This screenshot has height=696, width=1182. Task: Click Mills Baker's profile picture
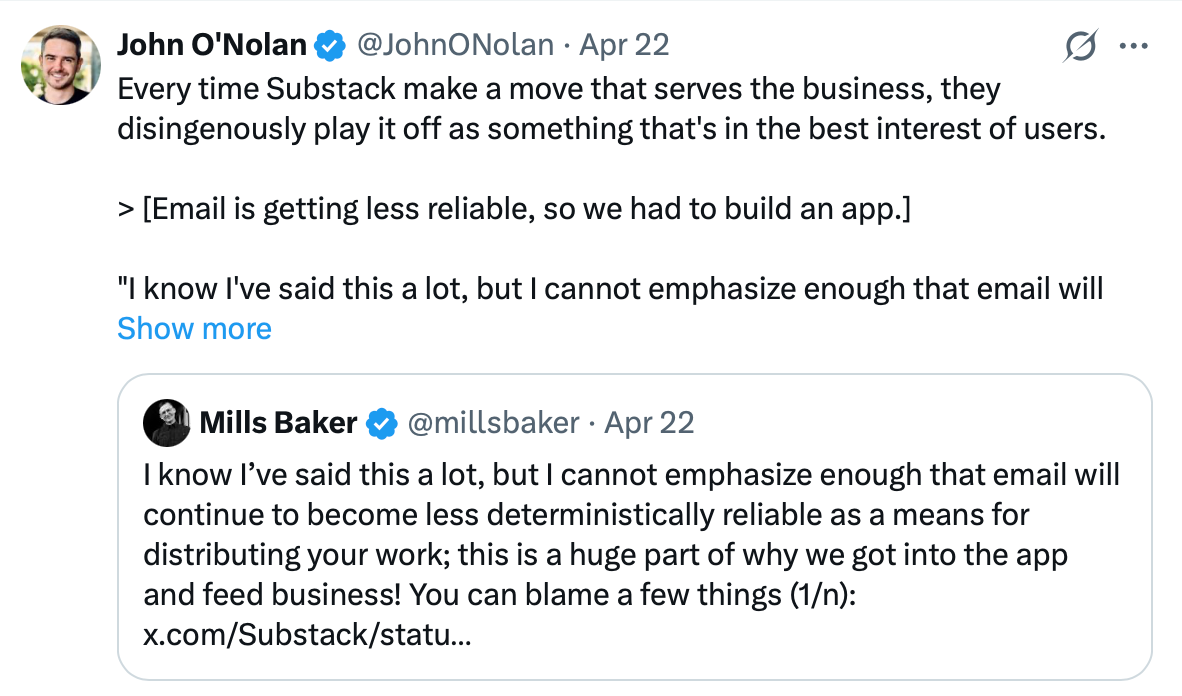coord(167,422)
